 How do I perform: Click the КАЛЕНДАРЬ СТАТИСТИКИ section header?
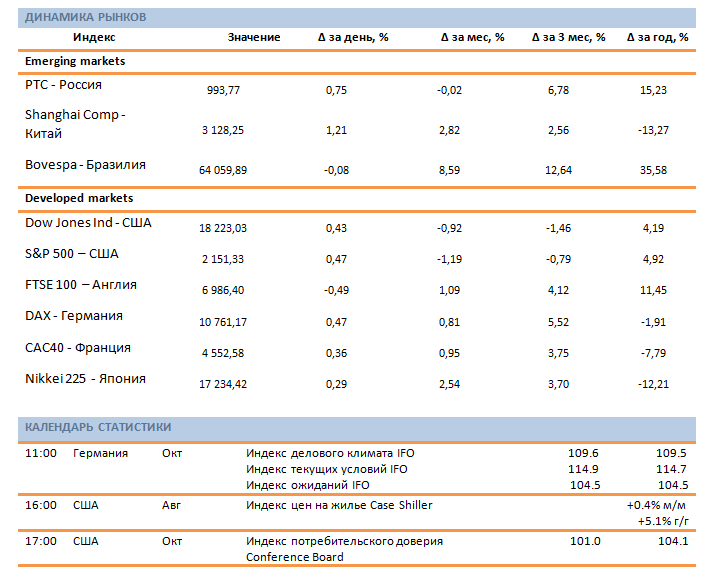coord(97,428)
